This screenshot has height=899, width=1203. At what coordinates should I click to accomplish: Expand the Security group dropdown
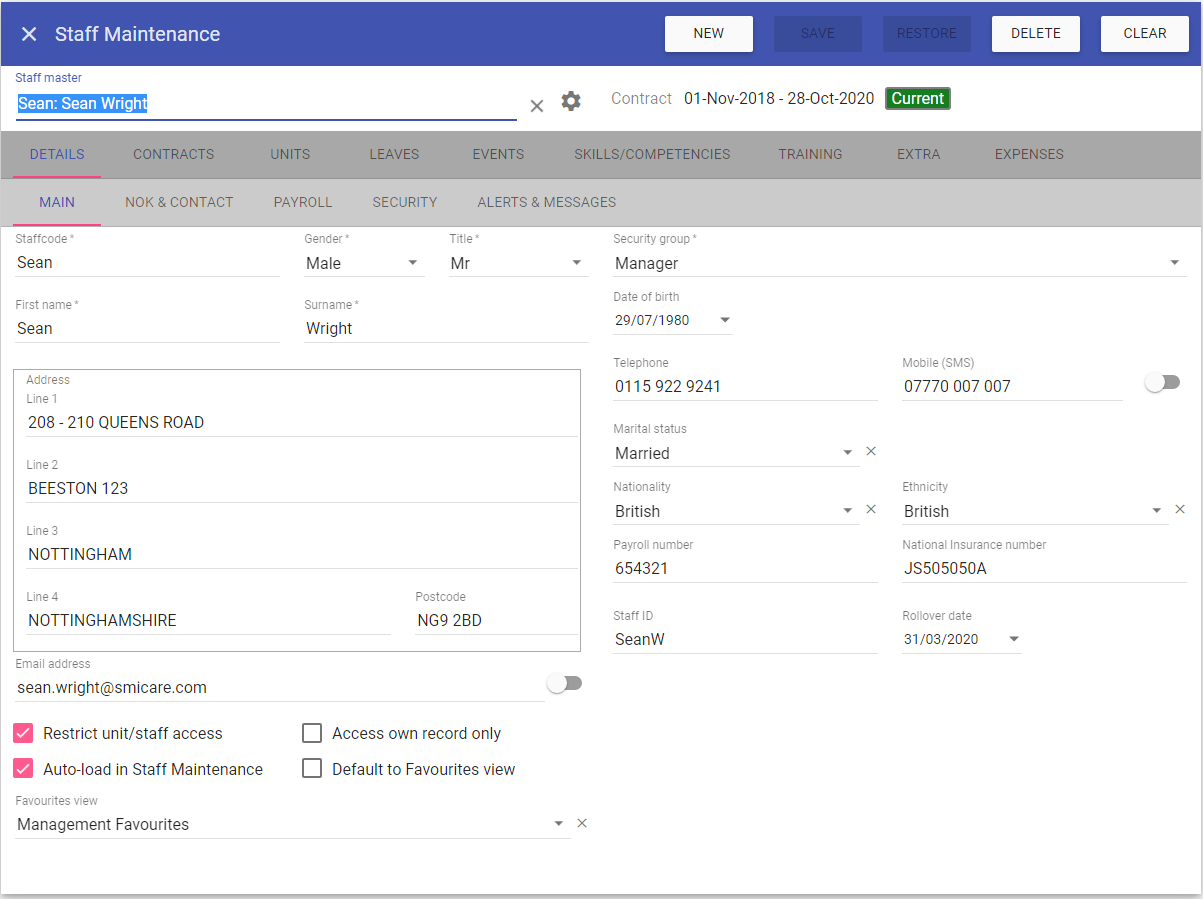click(x=1174, y=263)
